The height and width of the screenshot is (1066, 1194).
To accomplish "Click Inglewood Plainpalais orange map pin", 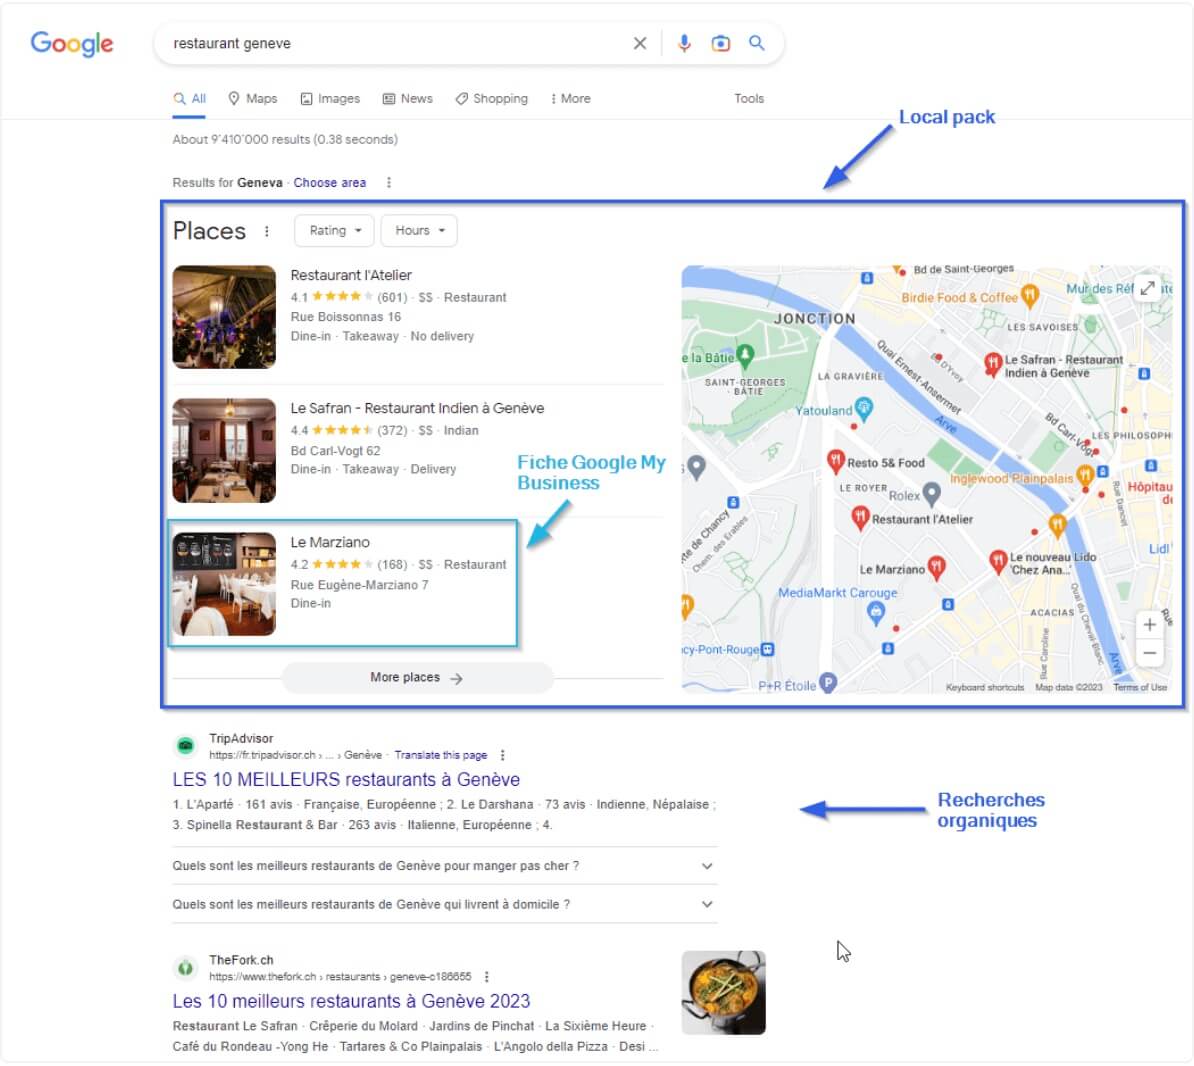I will (x=1085, y=477).
